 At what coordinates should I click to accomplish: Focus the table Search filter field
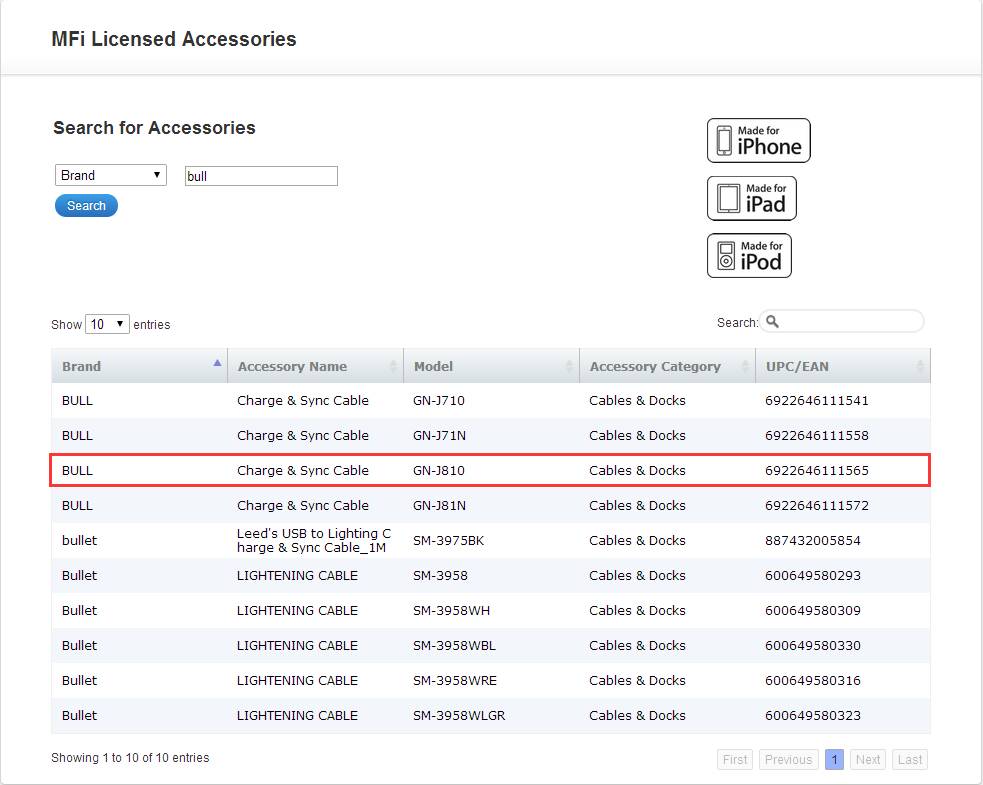pyautogui.click(x=842, y=322)
